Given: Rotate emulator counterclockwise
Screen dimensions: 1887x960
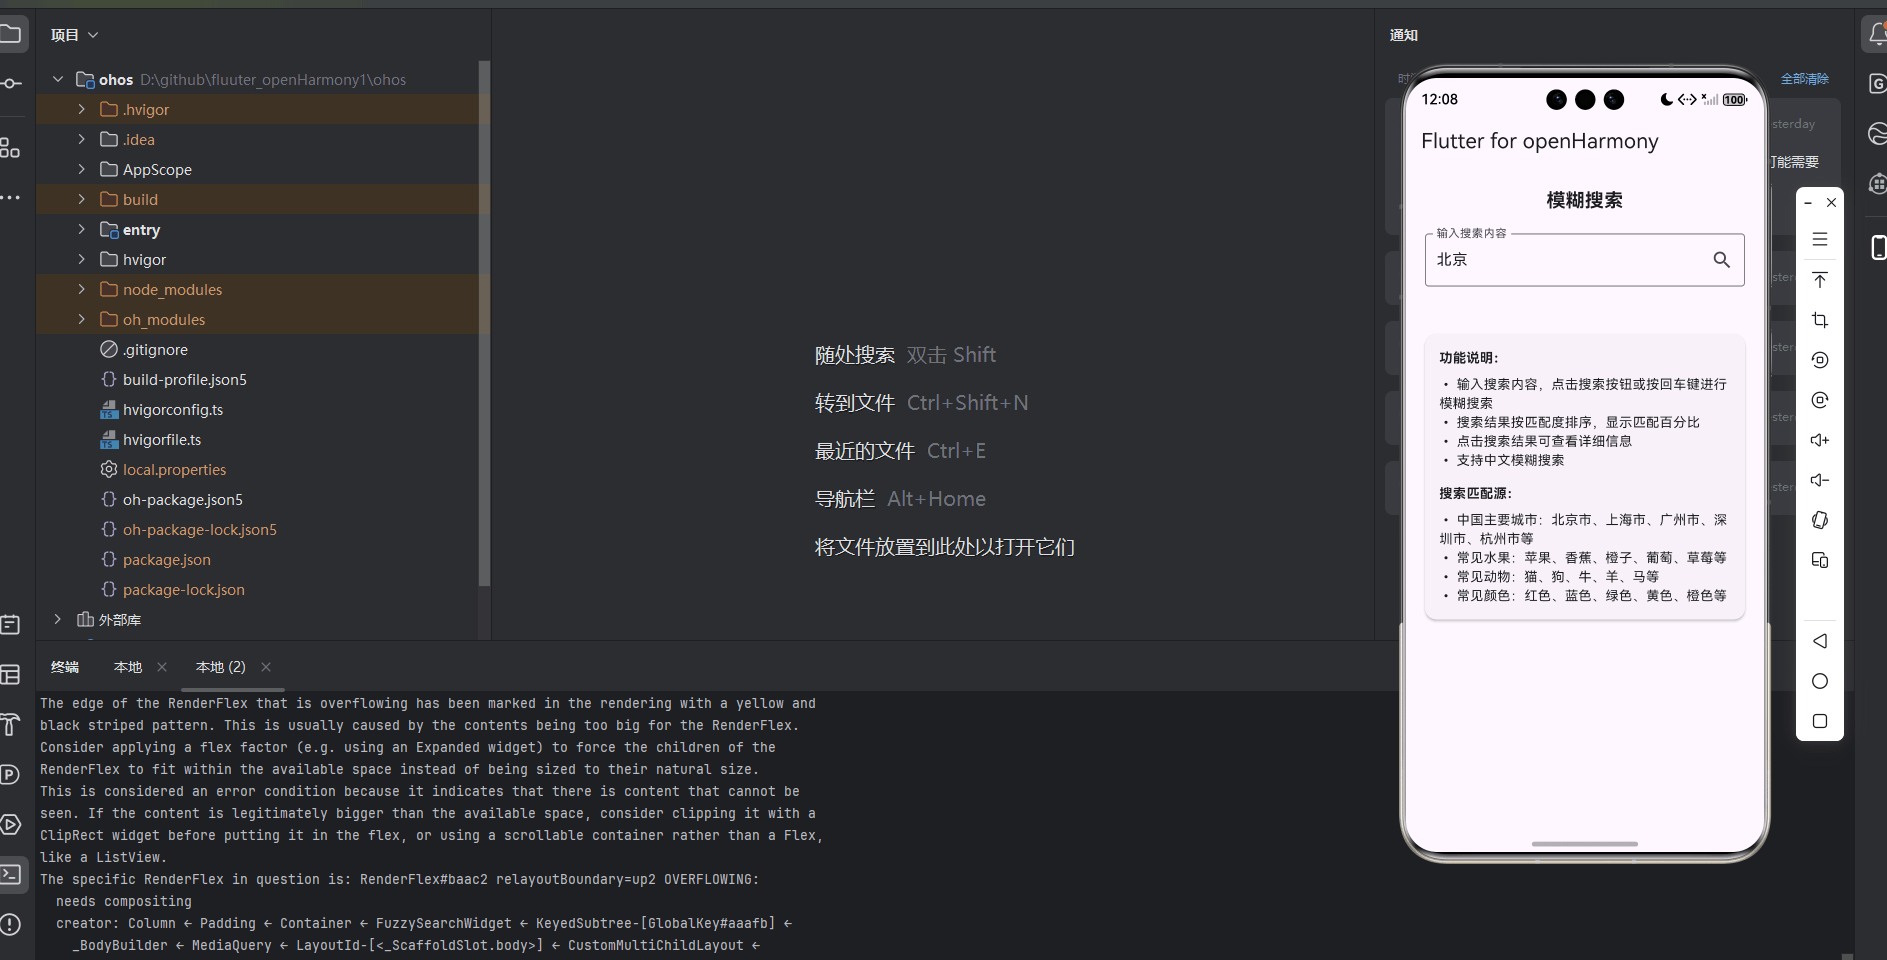Looking at the screenshot, I should (1820, 360).
